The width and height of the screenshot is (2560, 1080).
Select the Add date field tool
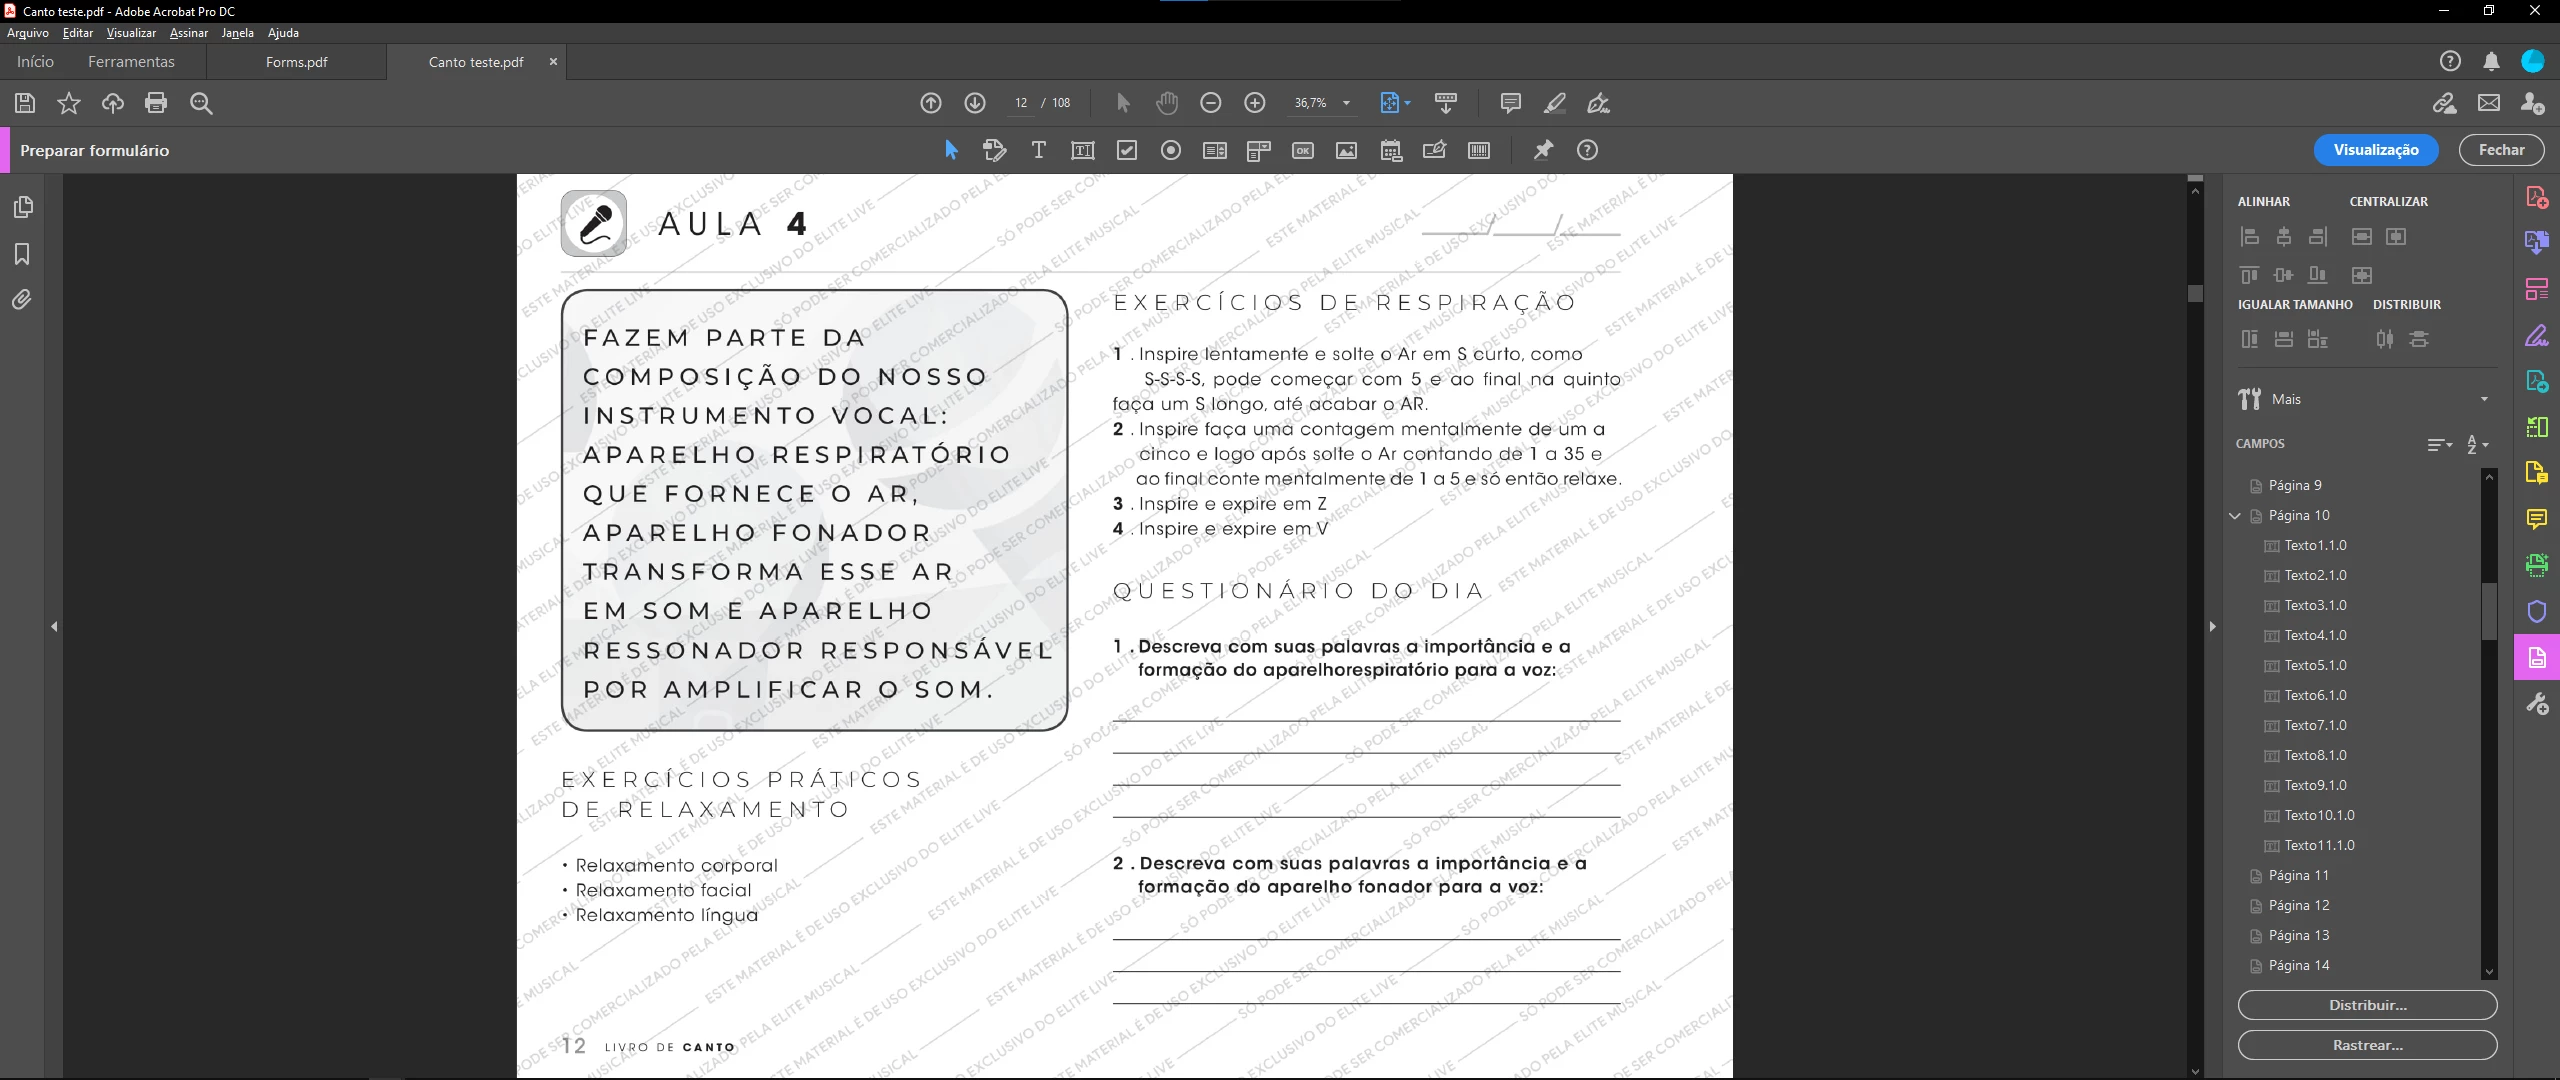click(1391, 150)
